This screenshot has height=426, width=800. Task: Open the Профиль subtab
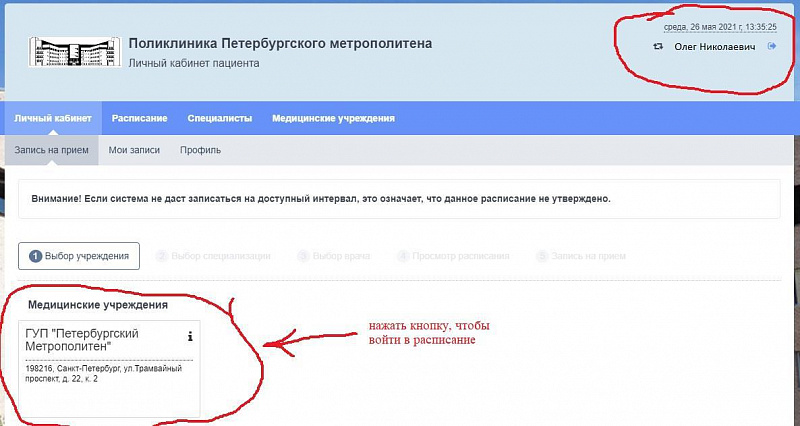201,150
